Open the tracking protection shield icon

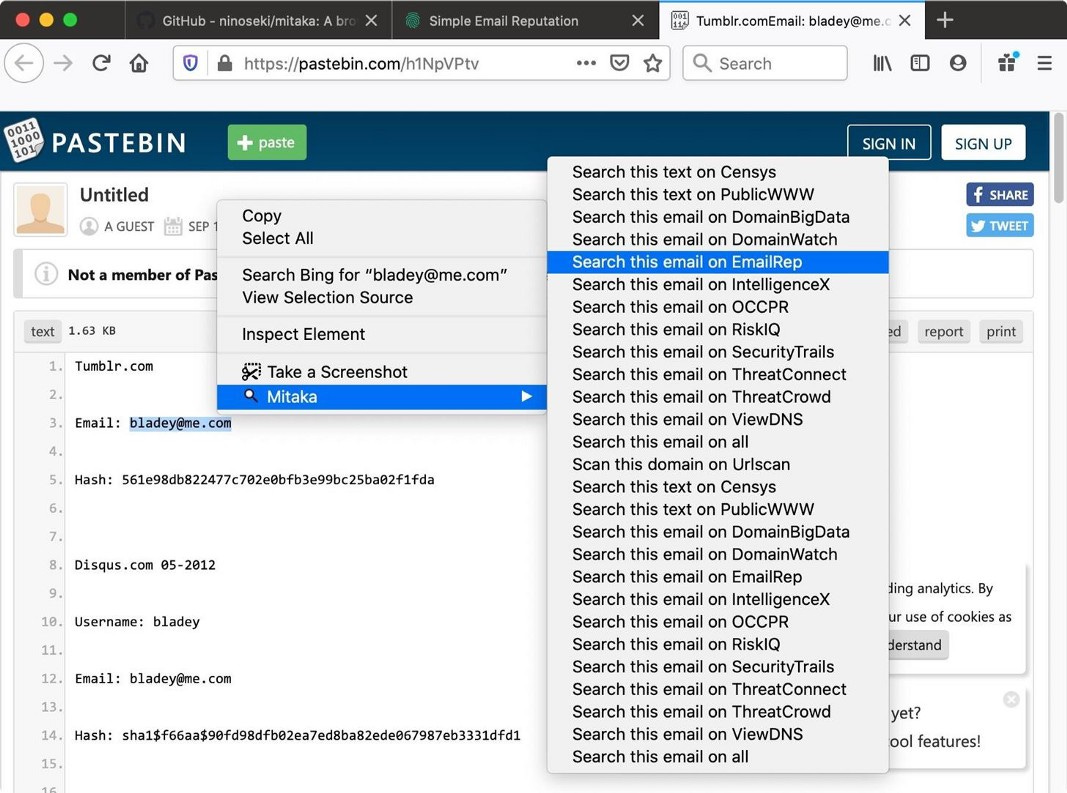191,63
